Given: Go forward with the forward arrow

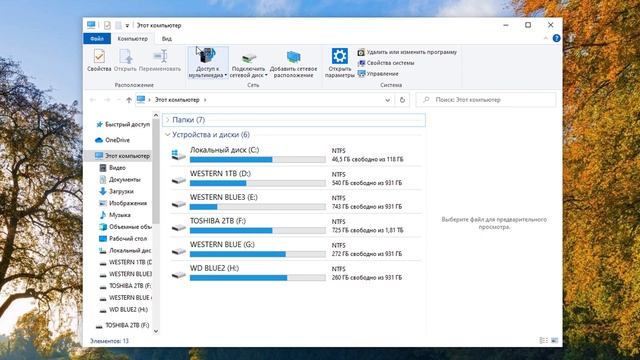Looking at the screenshot, I should point(107,100).
